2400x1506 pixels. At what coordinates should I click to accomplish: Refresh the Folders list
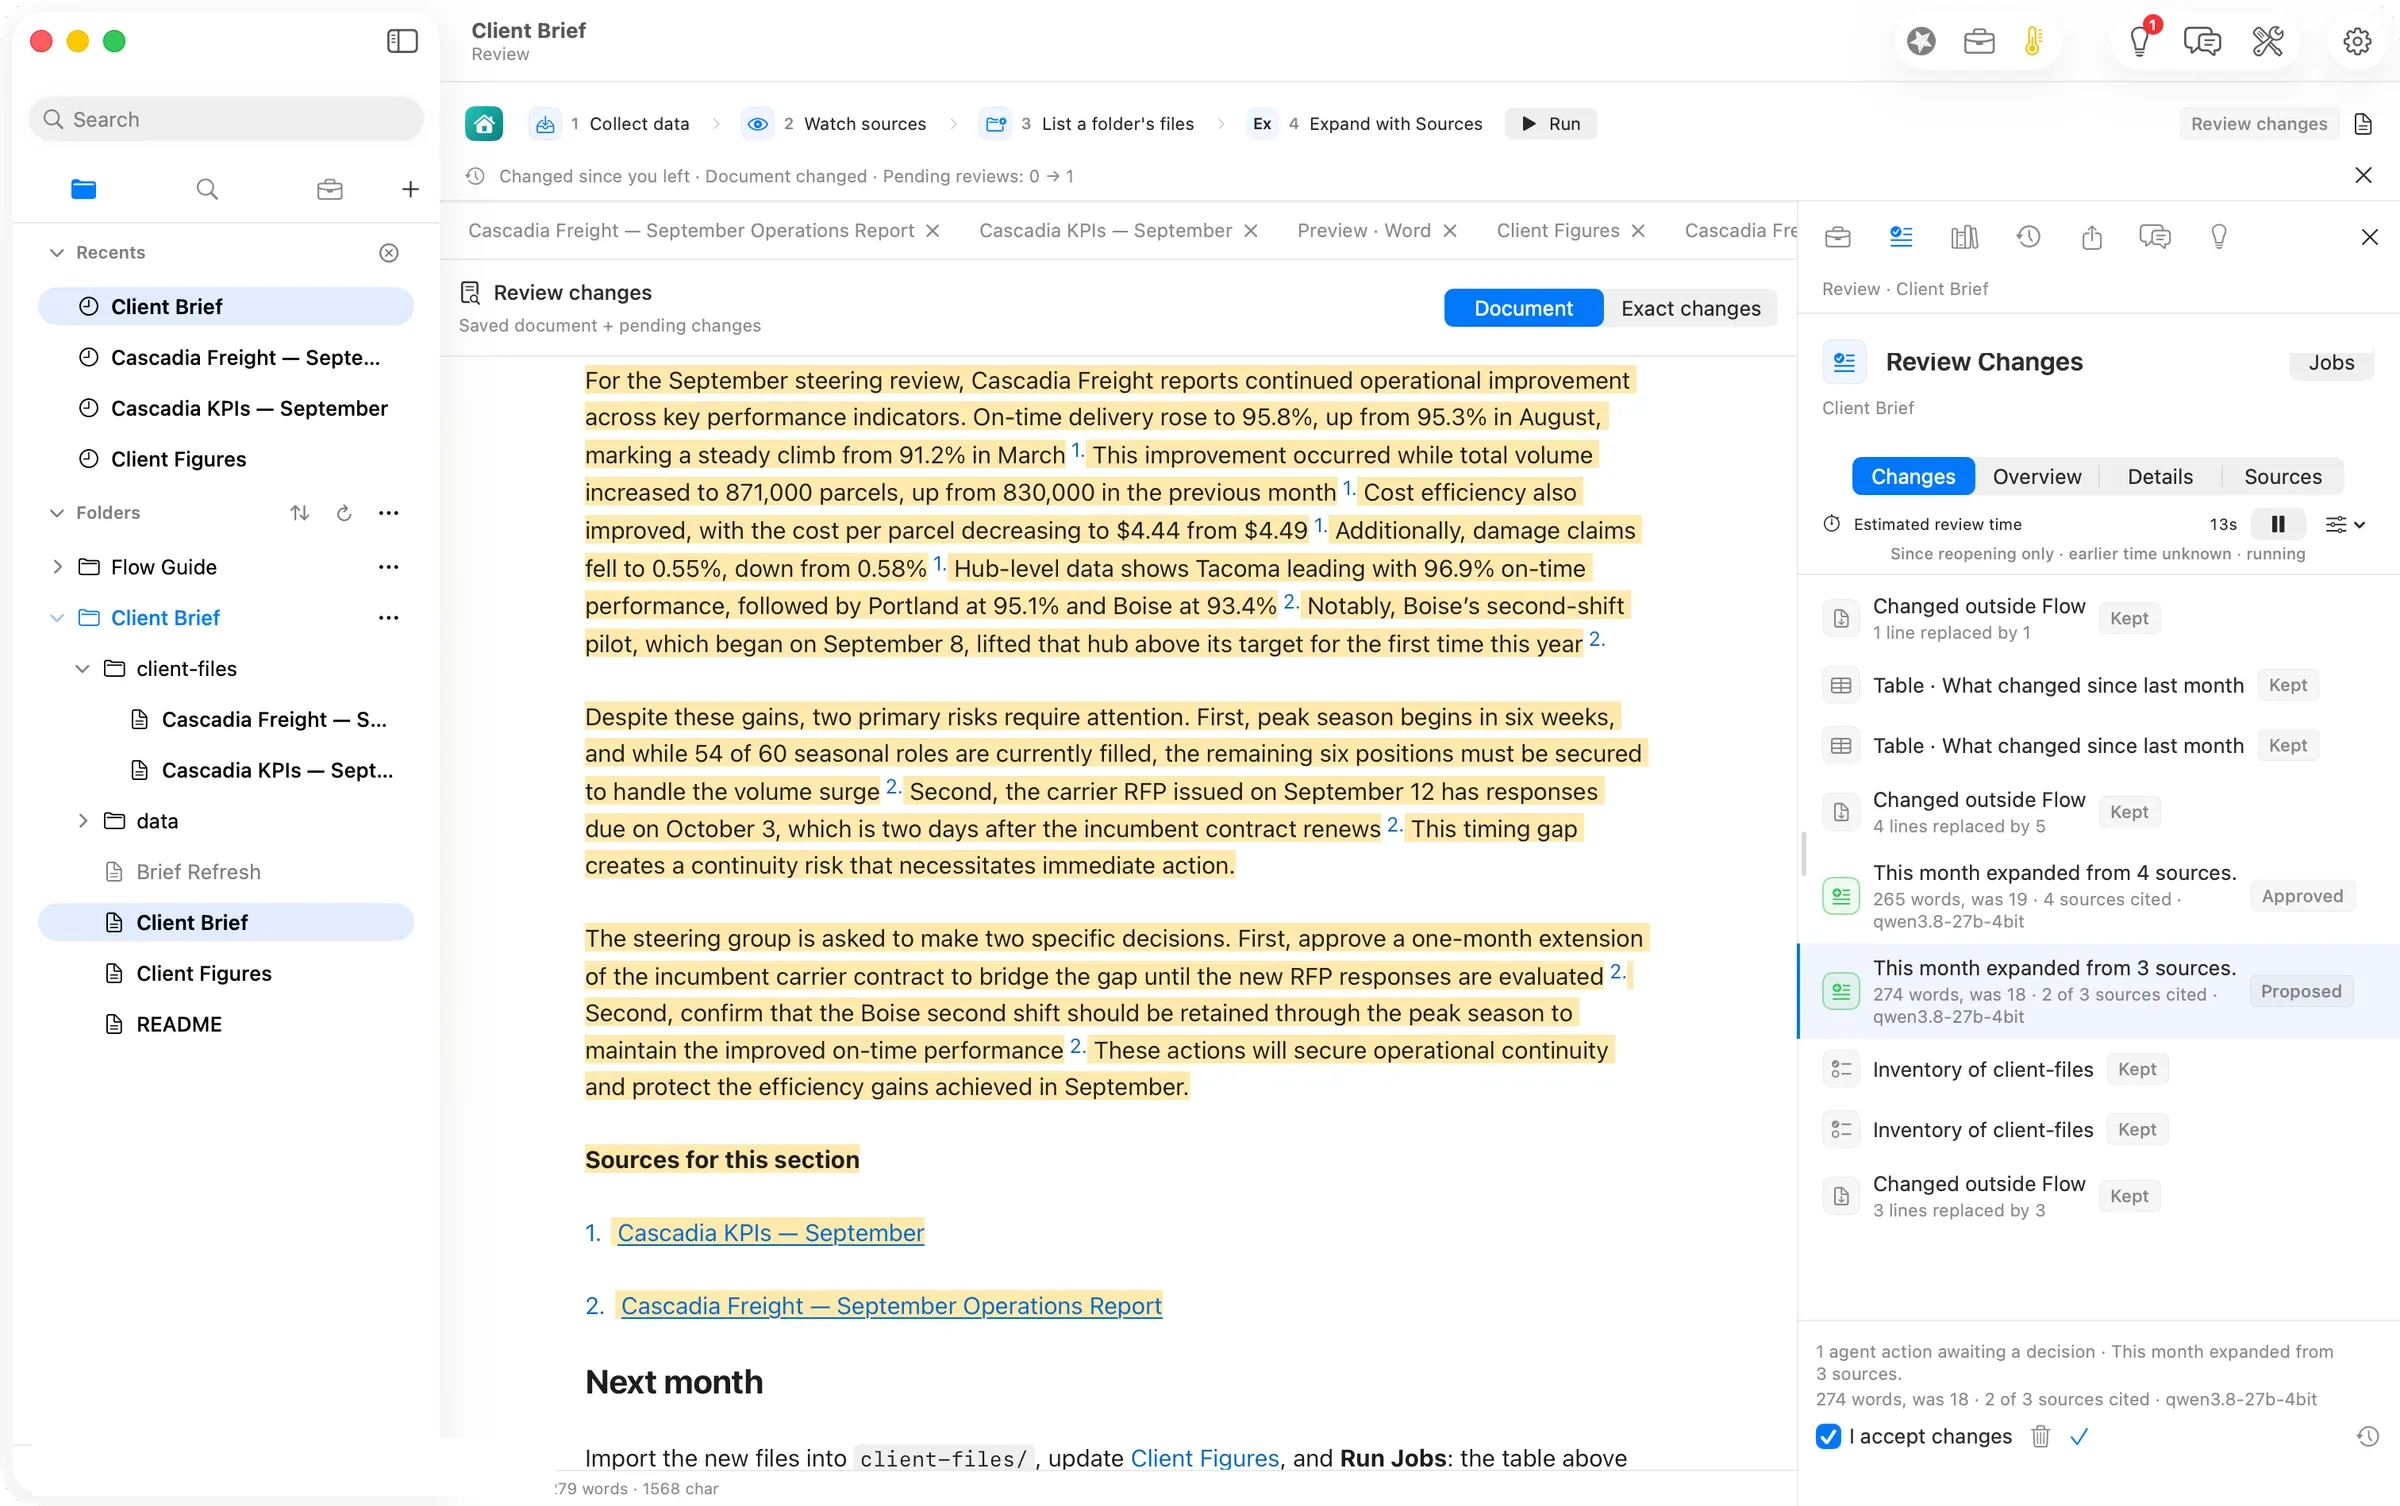[x=344, y=513]
